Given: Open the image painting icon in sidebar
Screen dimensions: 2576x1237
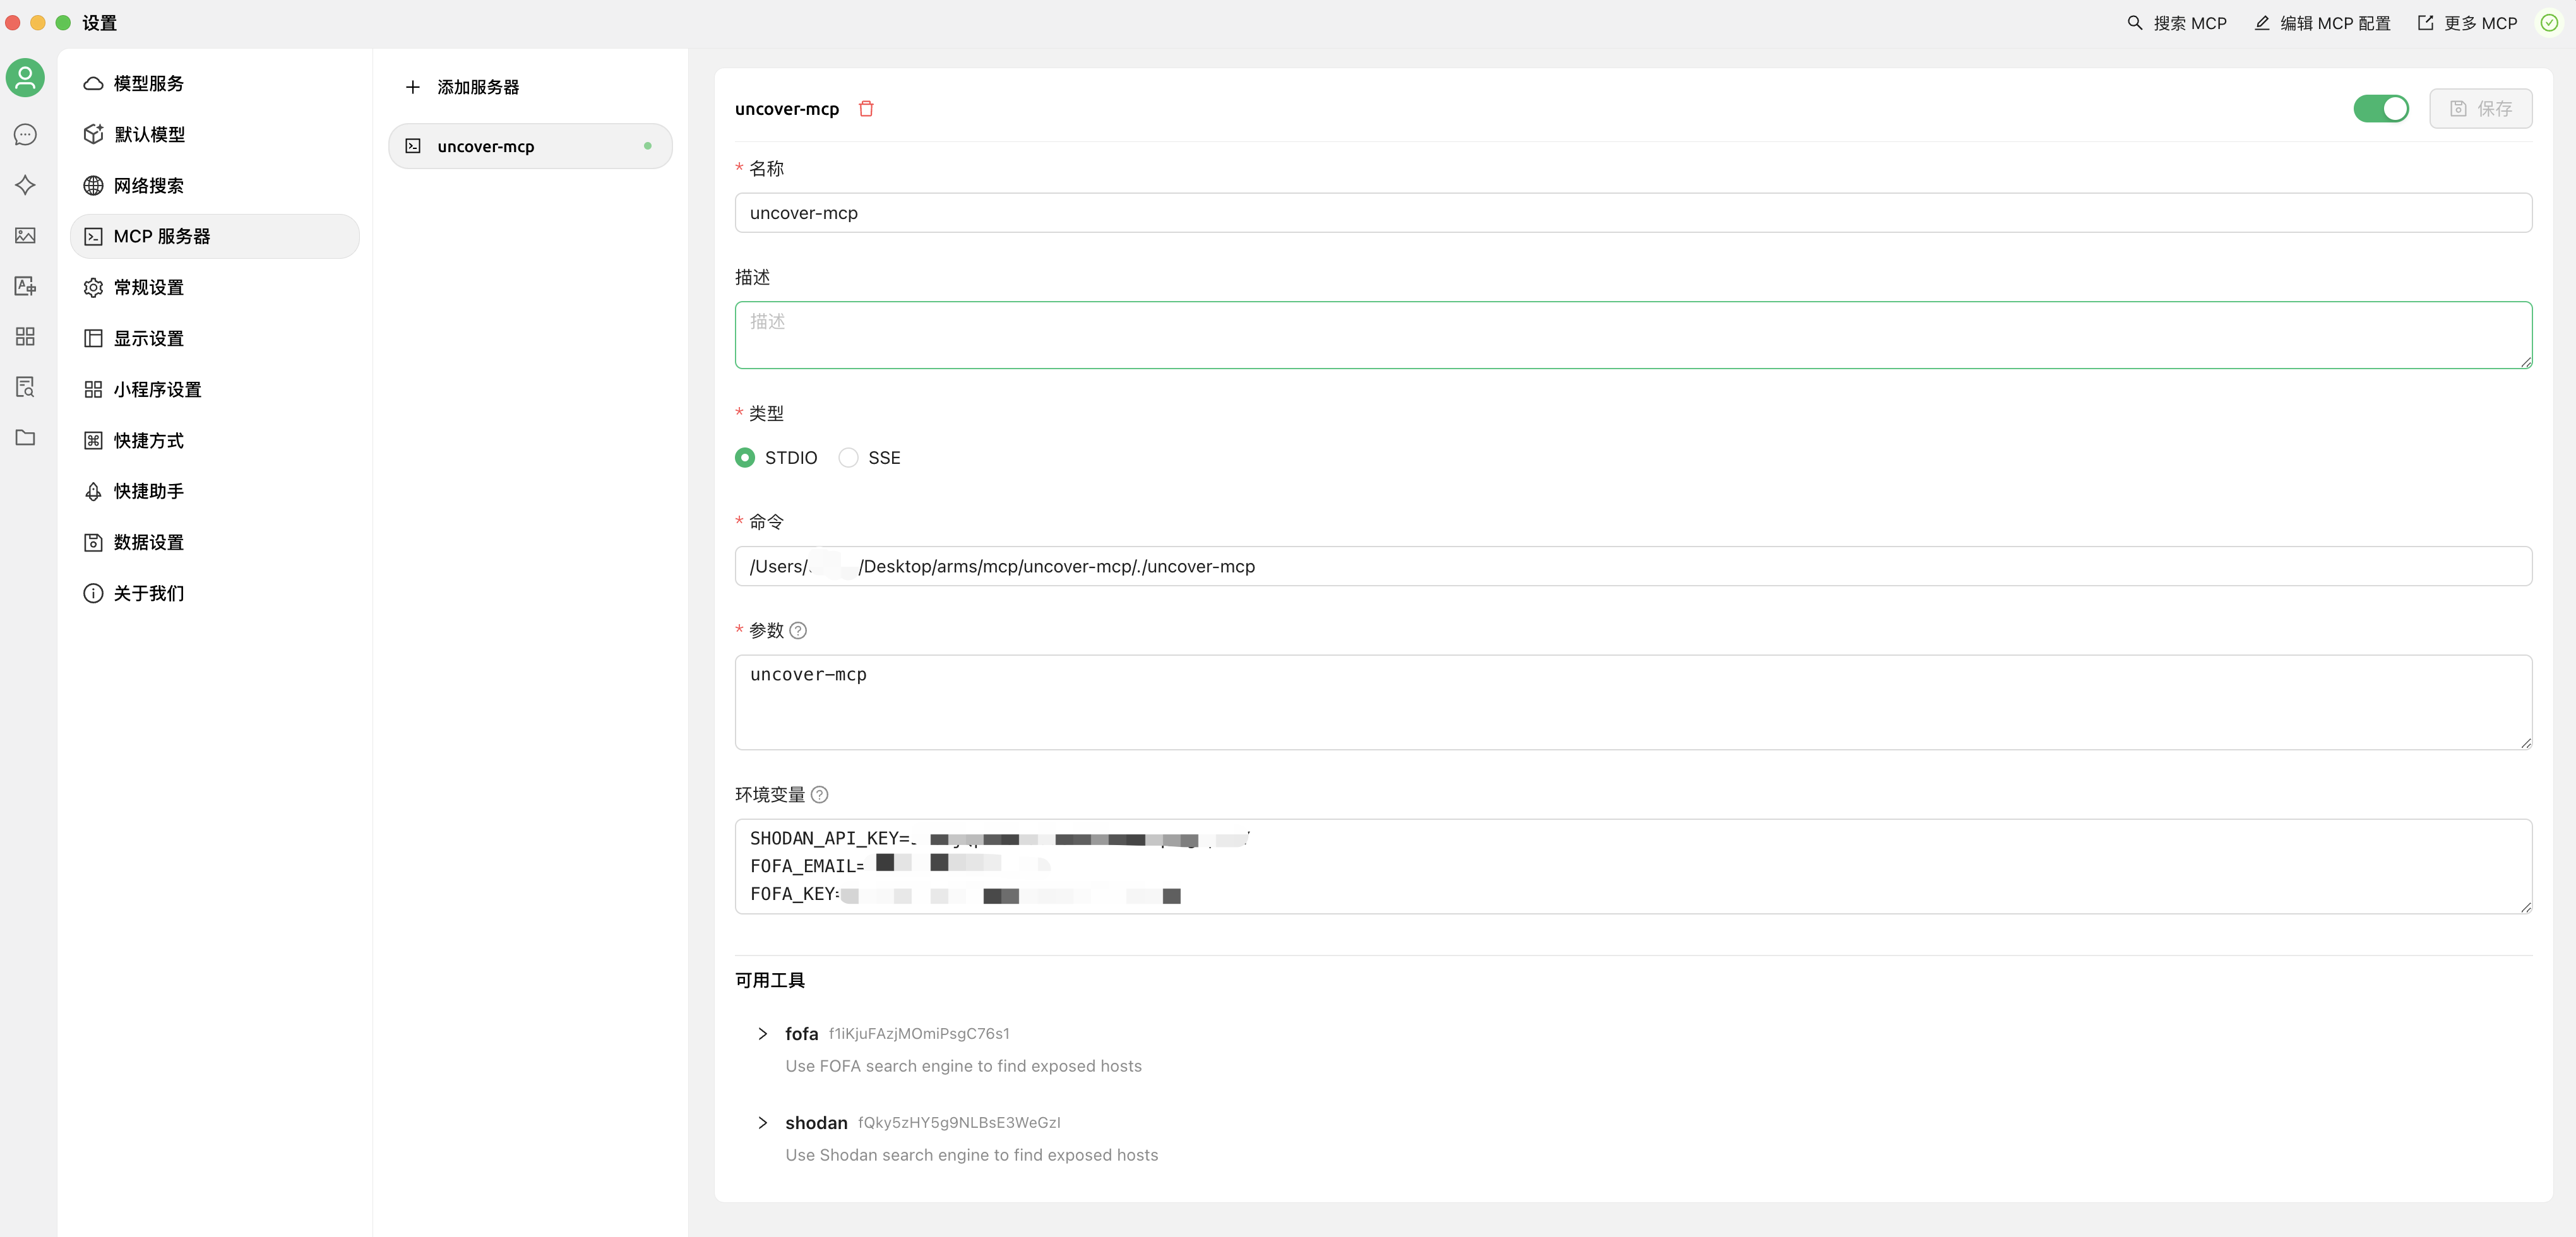Looking at the screenshot, I should (x=26, y=236).
